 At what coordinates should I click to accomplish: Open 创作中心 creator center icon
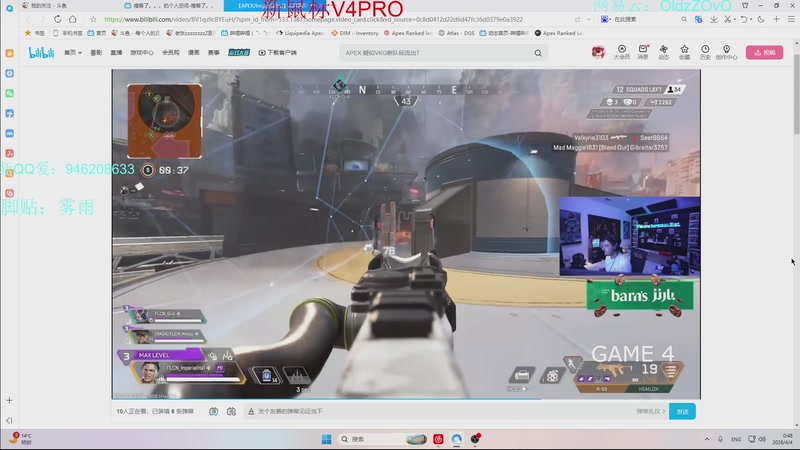[727, 52]
